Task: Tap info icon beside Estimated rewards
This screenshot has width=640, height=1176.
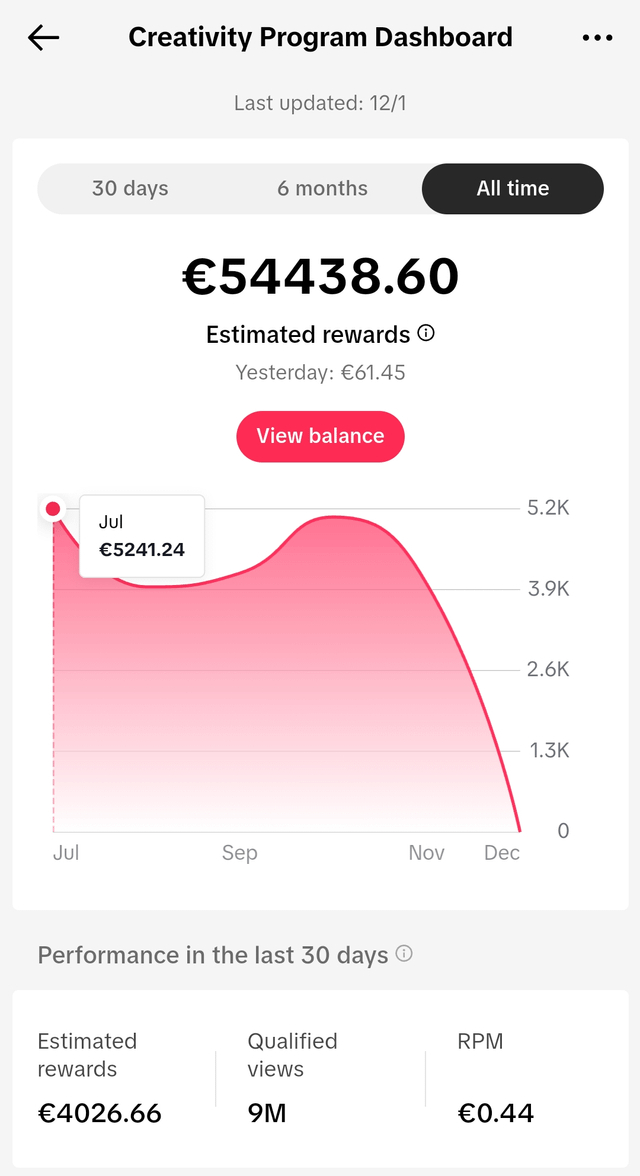Action: [426, 333]
